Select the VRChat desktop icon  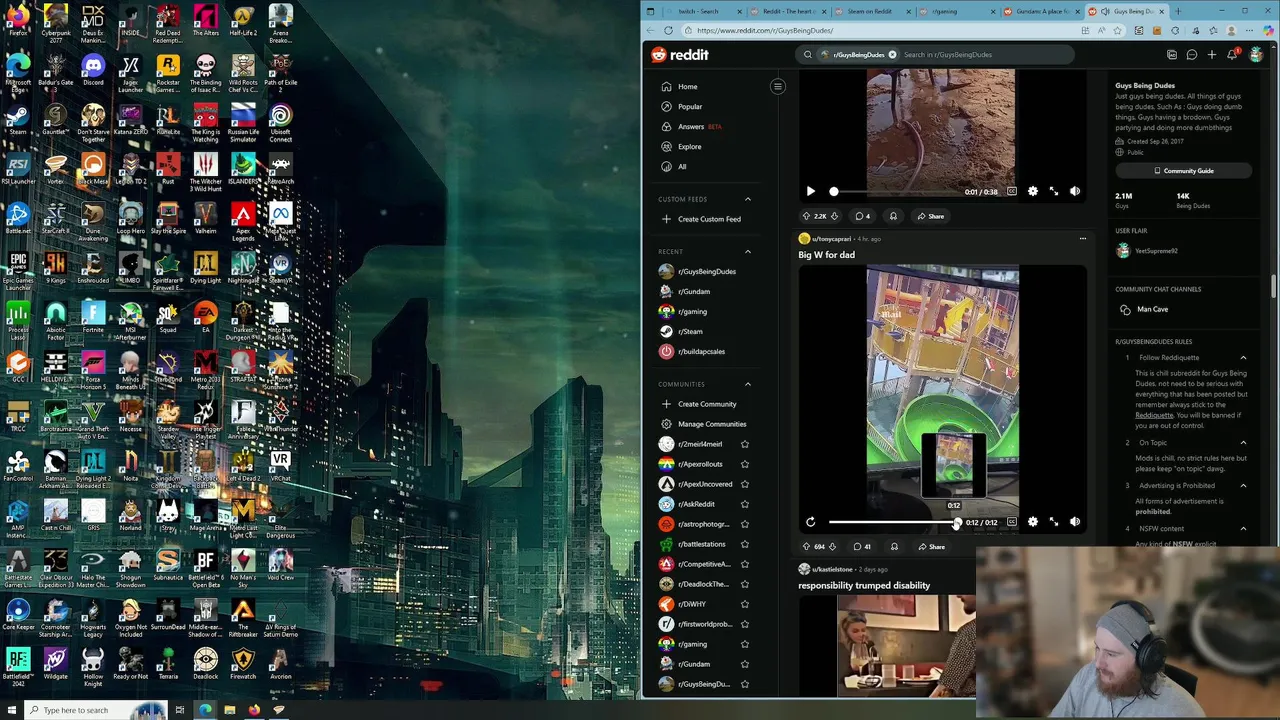point(280,466)
